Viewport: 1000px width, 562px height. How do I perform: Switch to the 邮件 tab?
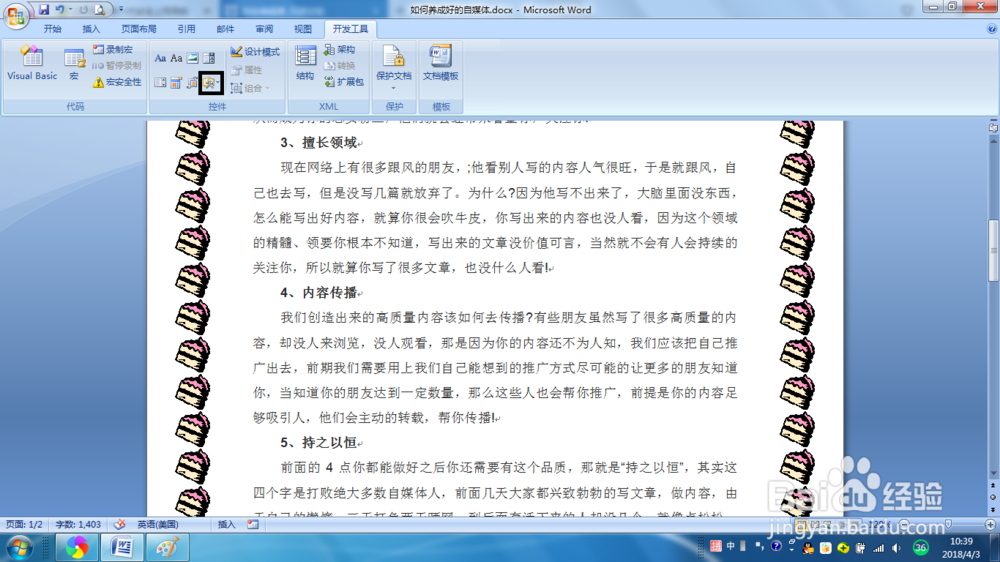(225, 29)
